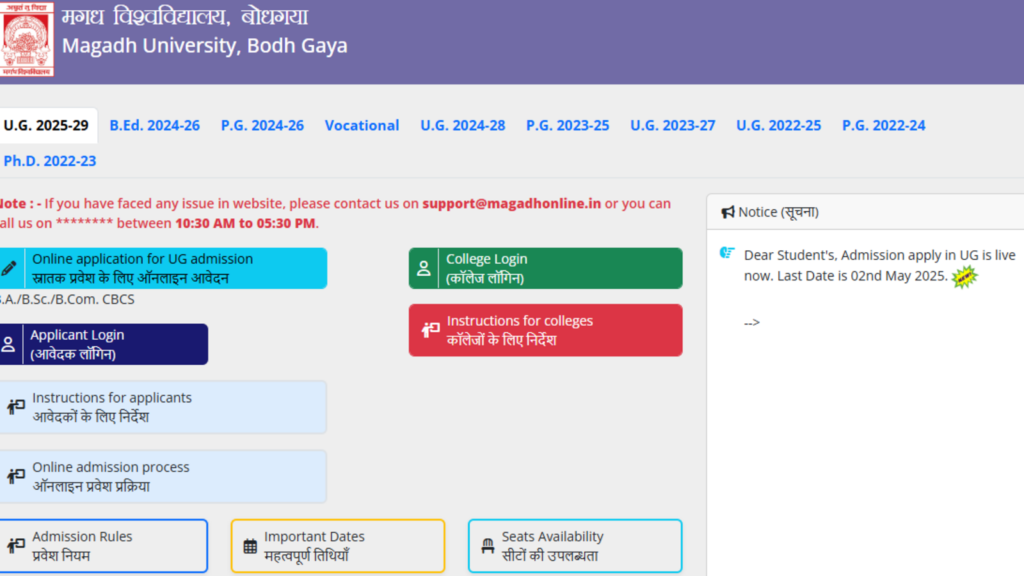Open the P.G. 2024-26 tab
The height and width of the screenshot is (576, 1024).
pyautogui.click(x=263, y=125)
